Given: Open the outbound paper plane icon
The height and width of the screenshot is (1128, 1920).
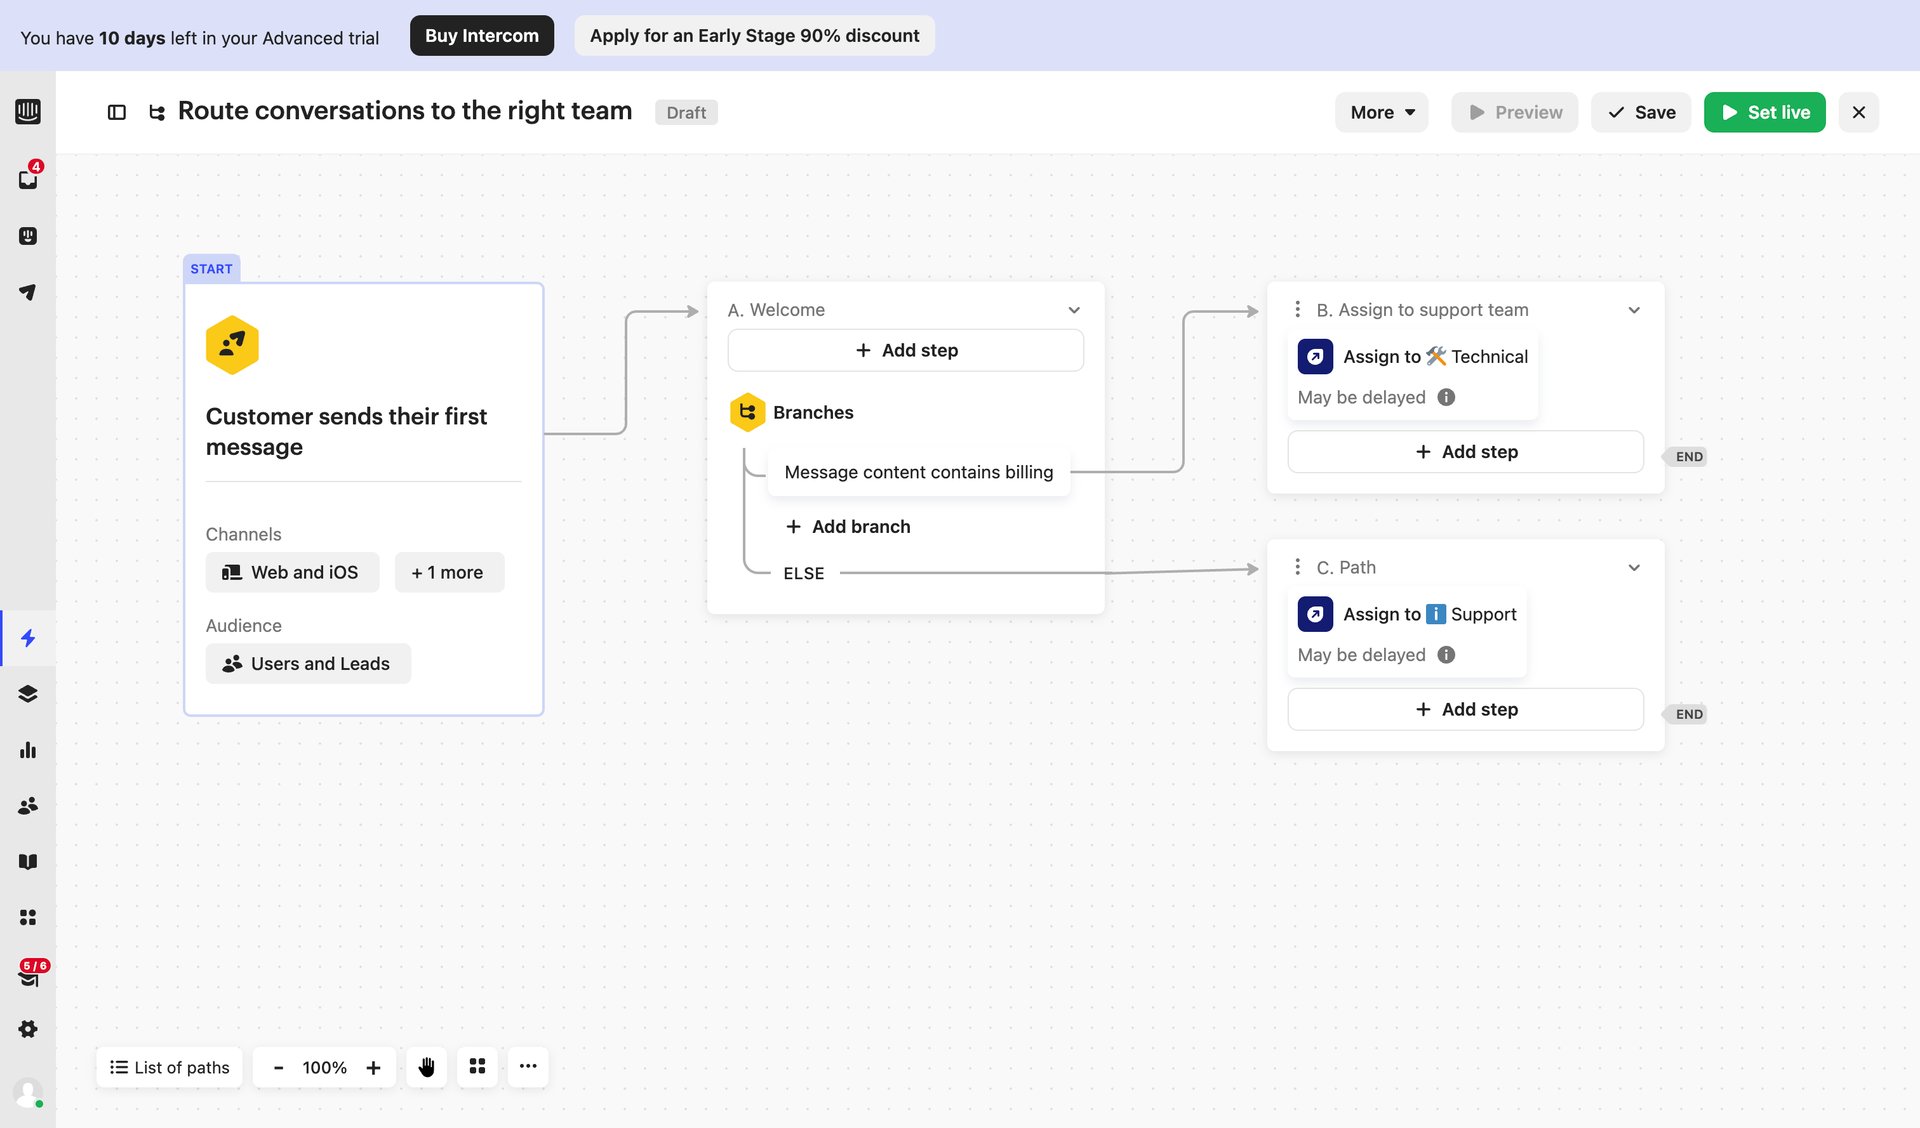Looking at the screenshot, I should 28,291.
